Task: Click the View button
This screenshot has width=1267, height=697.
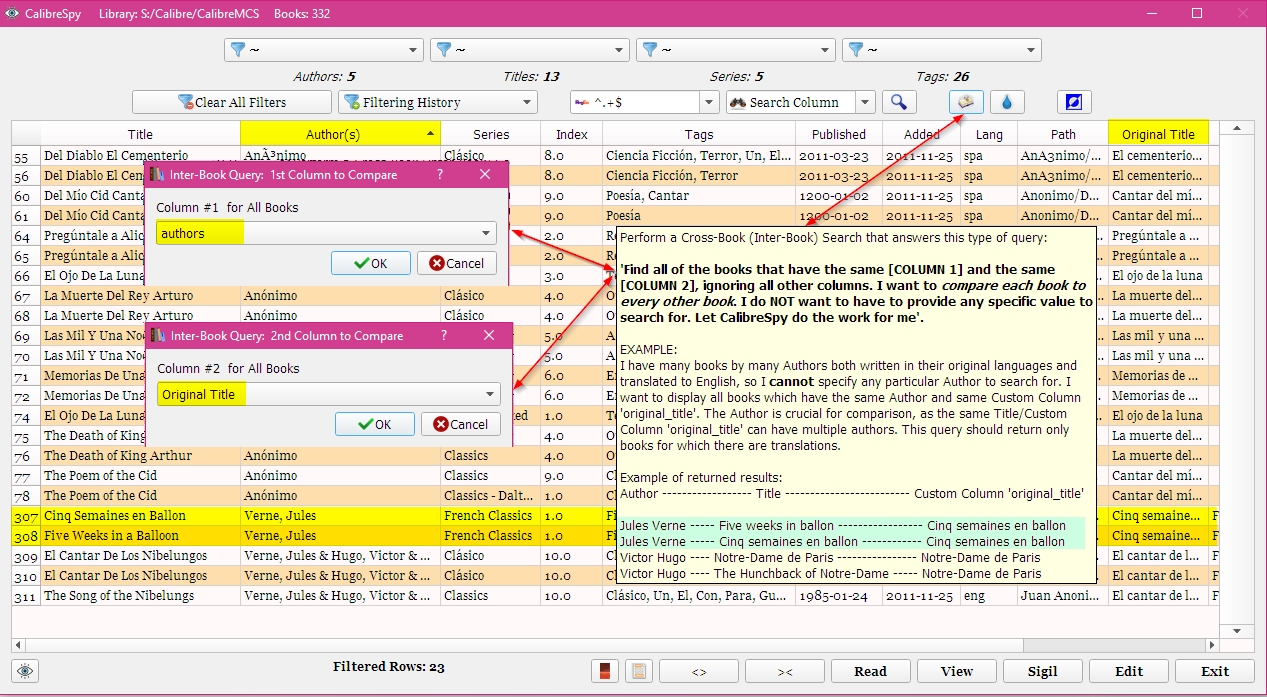Action: 956,671
